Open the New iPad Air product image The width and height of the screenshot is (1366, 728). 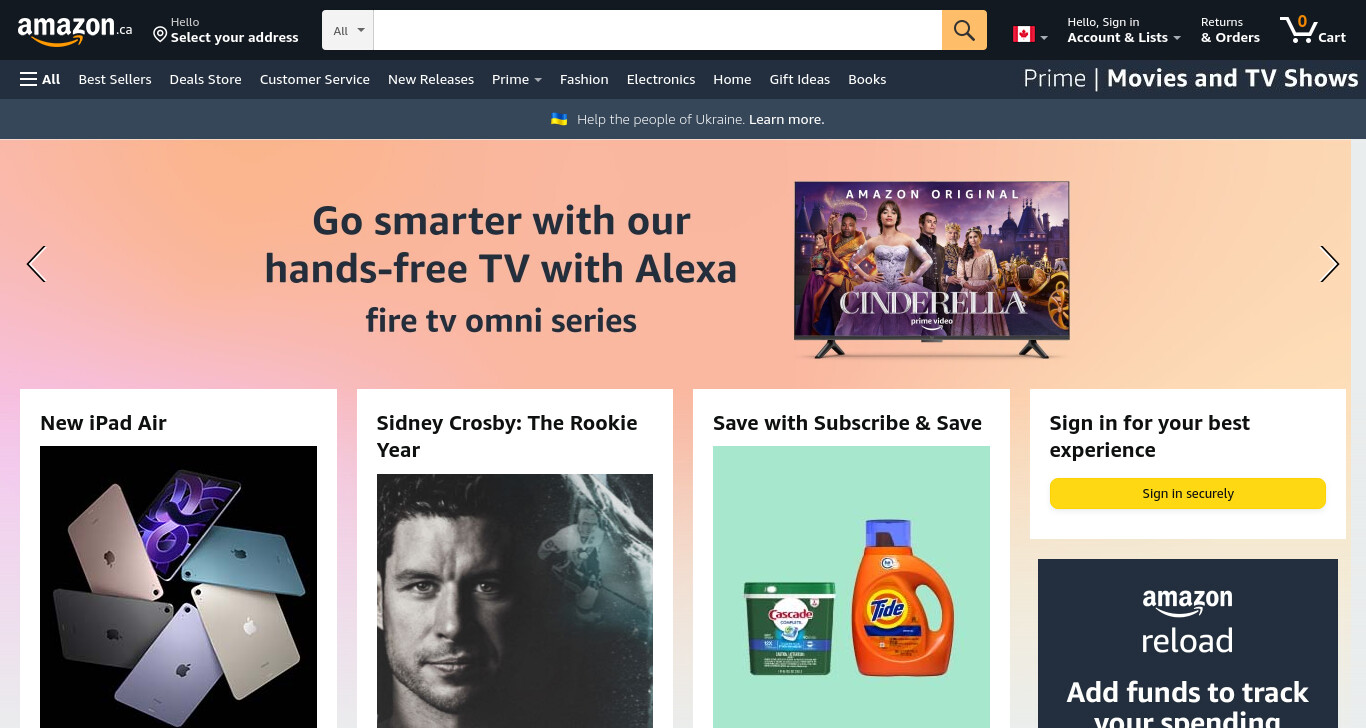[x=178, y=587]
